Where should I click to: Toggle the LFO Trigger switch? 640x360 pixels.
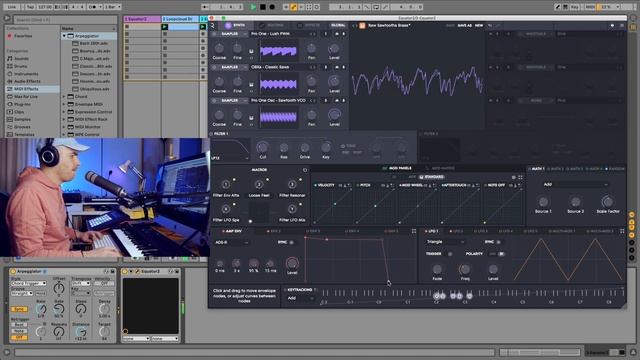coord(450,254)
